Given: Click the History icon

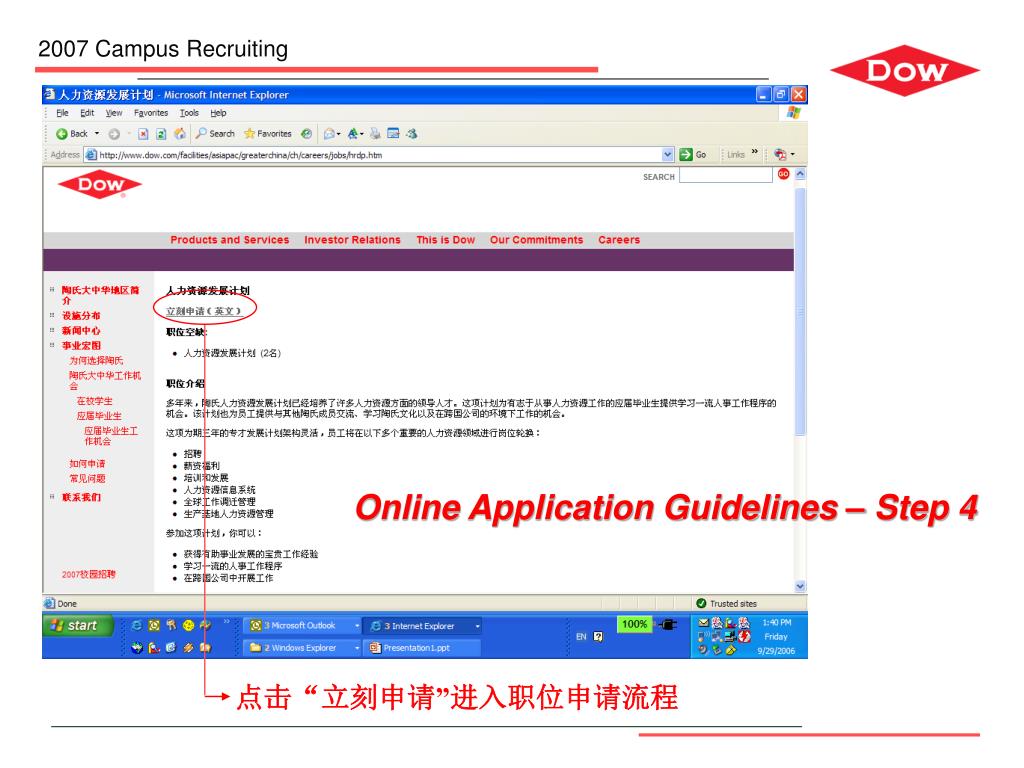Looking at the screenshot, I should [306, 134].
